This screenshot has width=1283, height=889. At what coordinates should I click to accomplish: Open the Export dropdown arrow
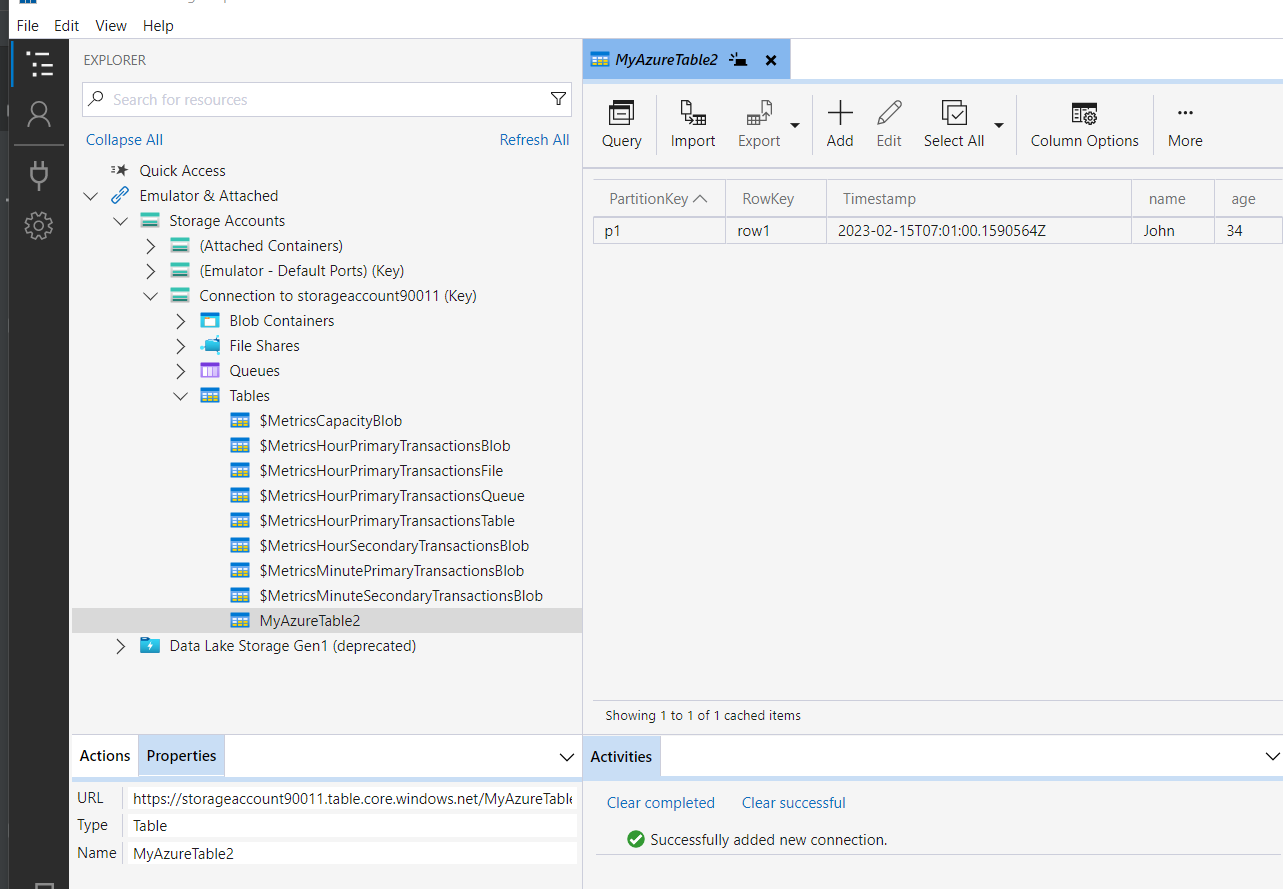[795, 125]
